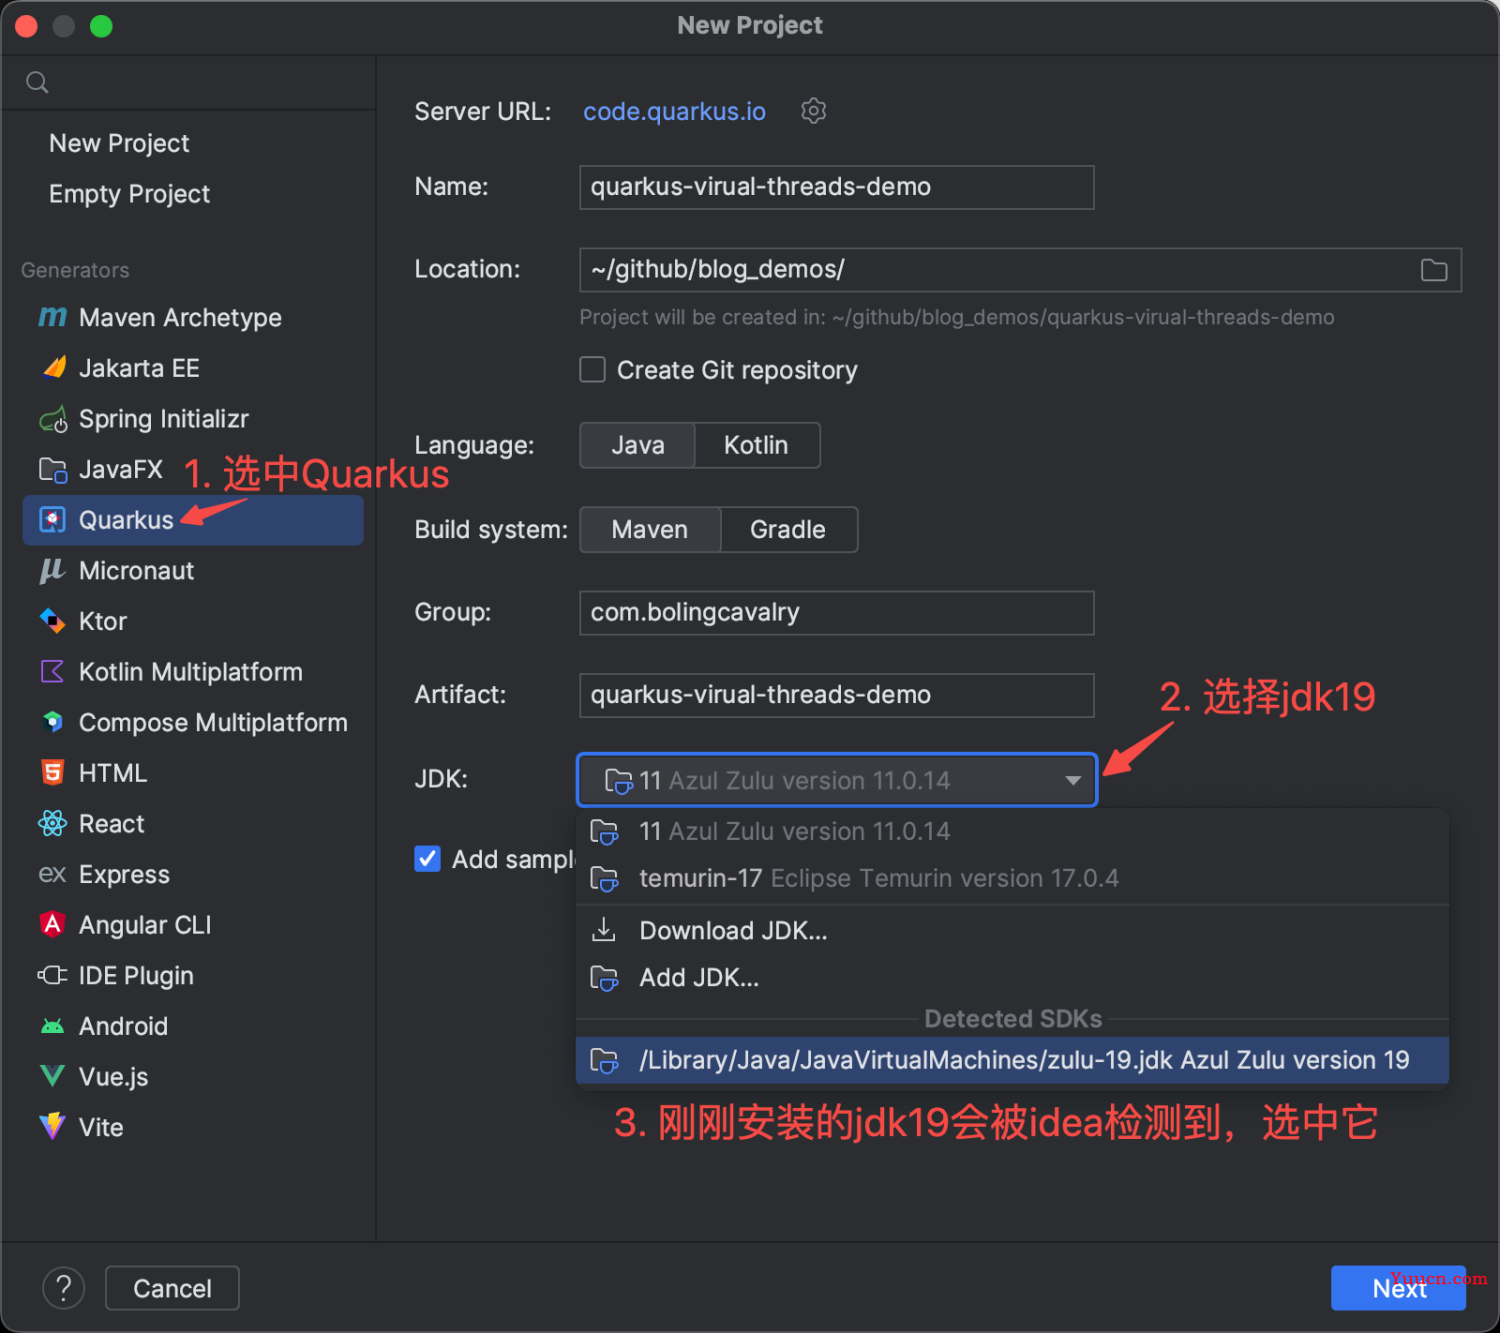Viewport: 1500px width, 1333px height.
Task: Click the Micronaut generator icon
Action: 52,570
